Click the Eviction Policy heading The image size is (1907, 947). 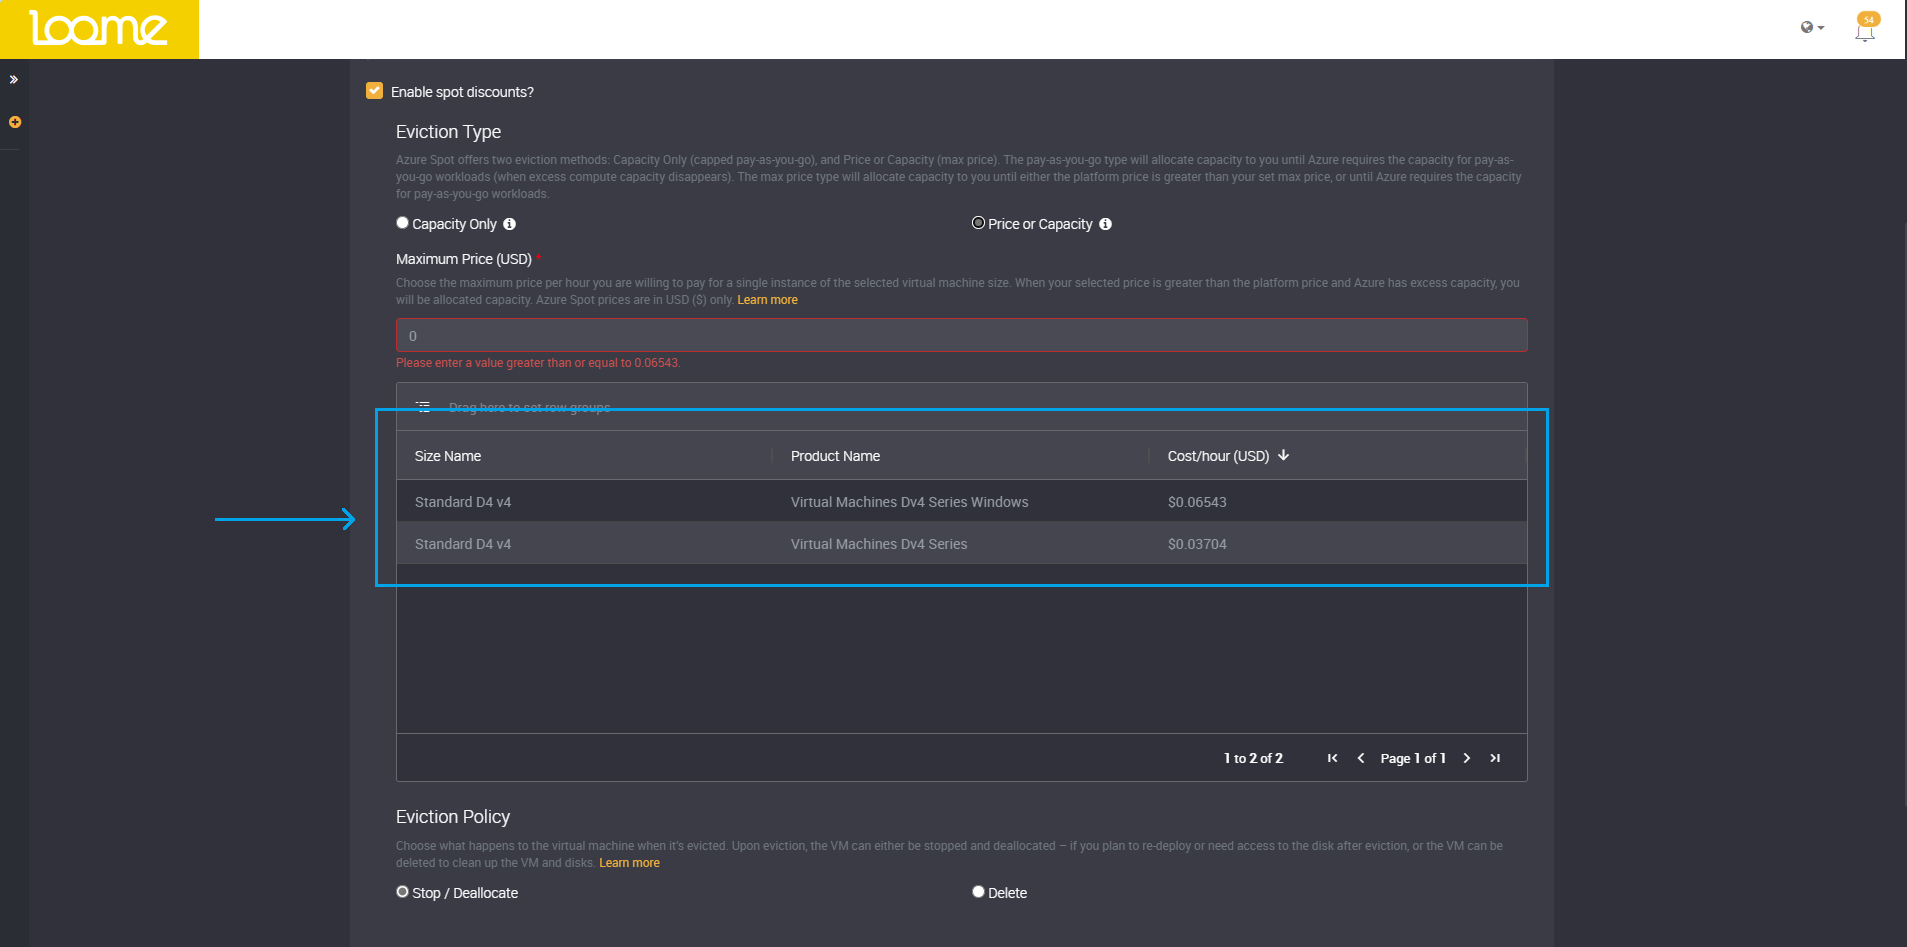pos(453,817)
